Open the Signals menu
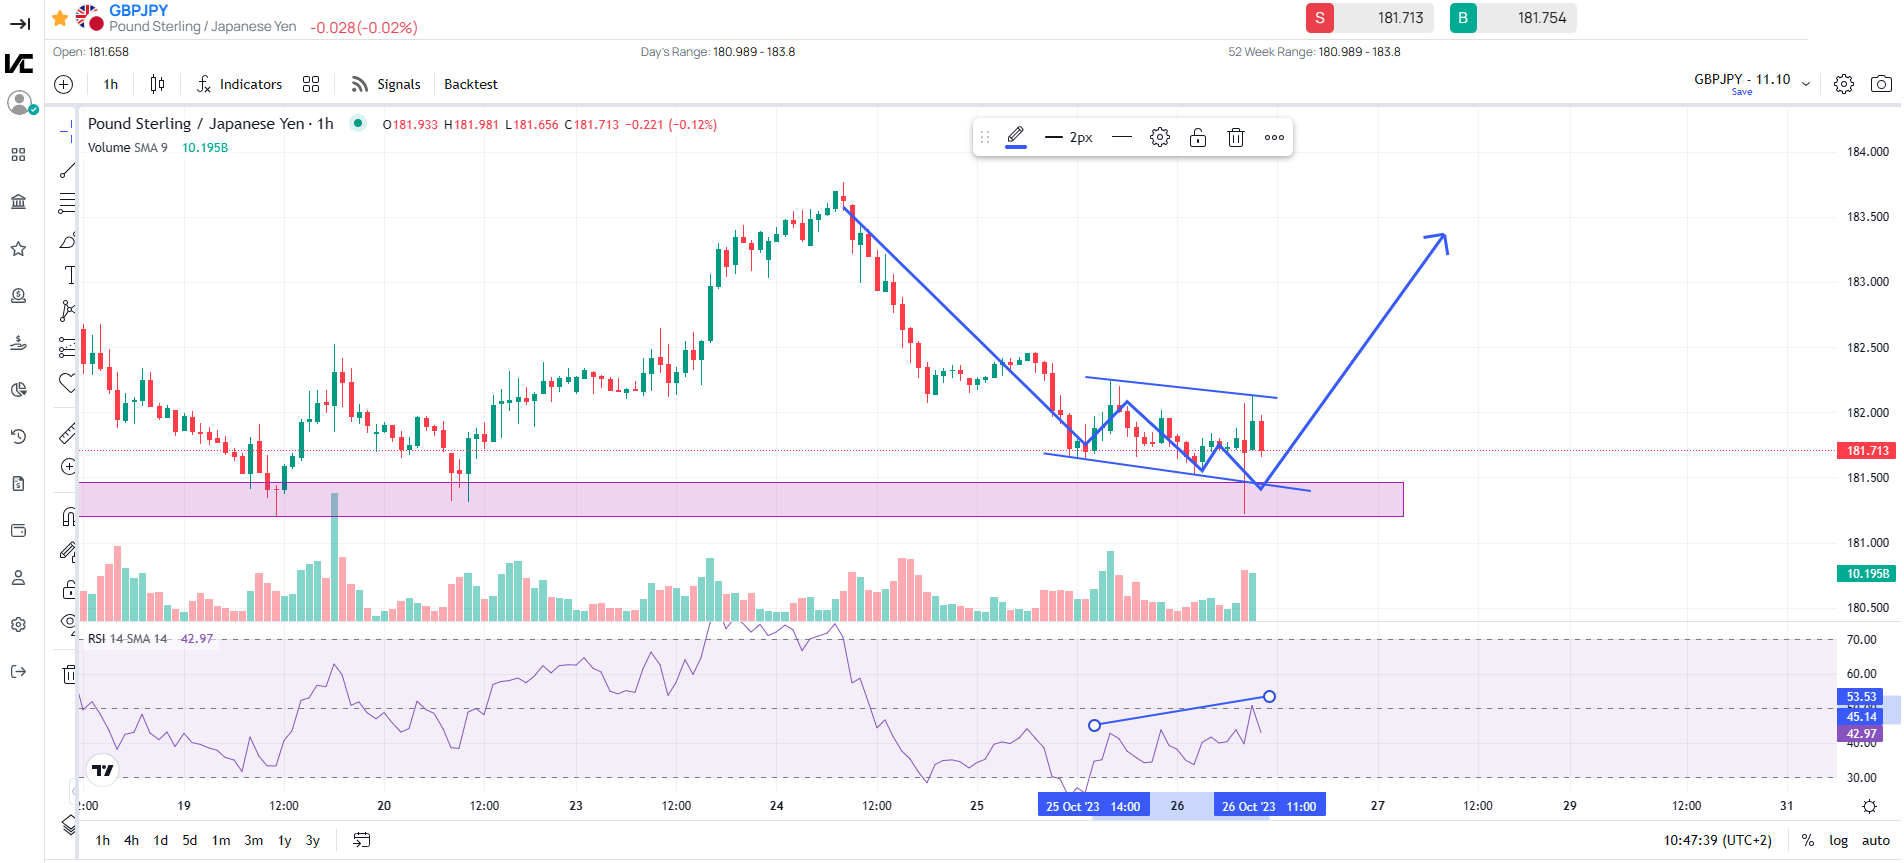 coord(386,84)
